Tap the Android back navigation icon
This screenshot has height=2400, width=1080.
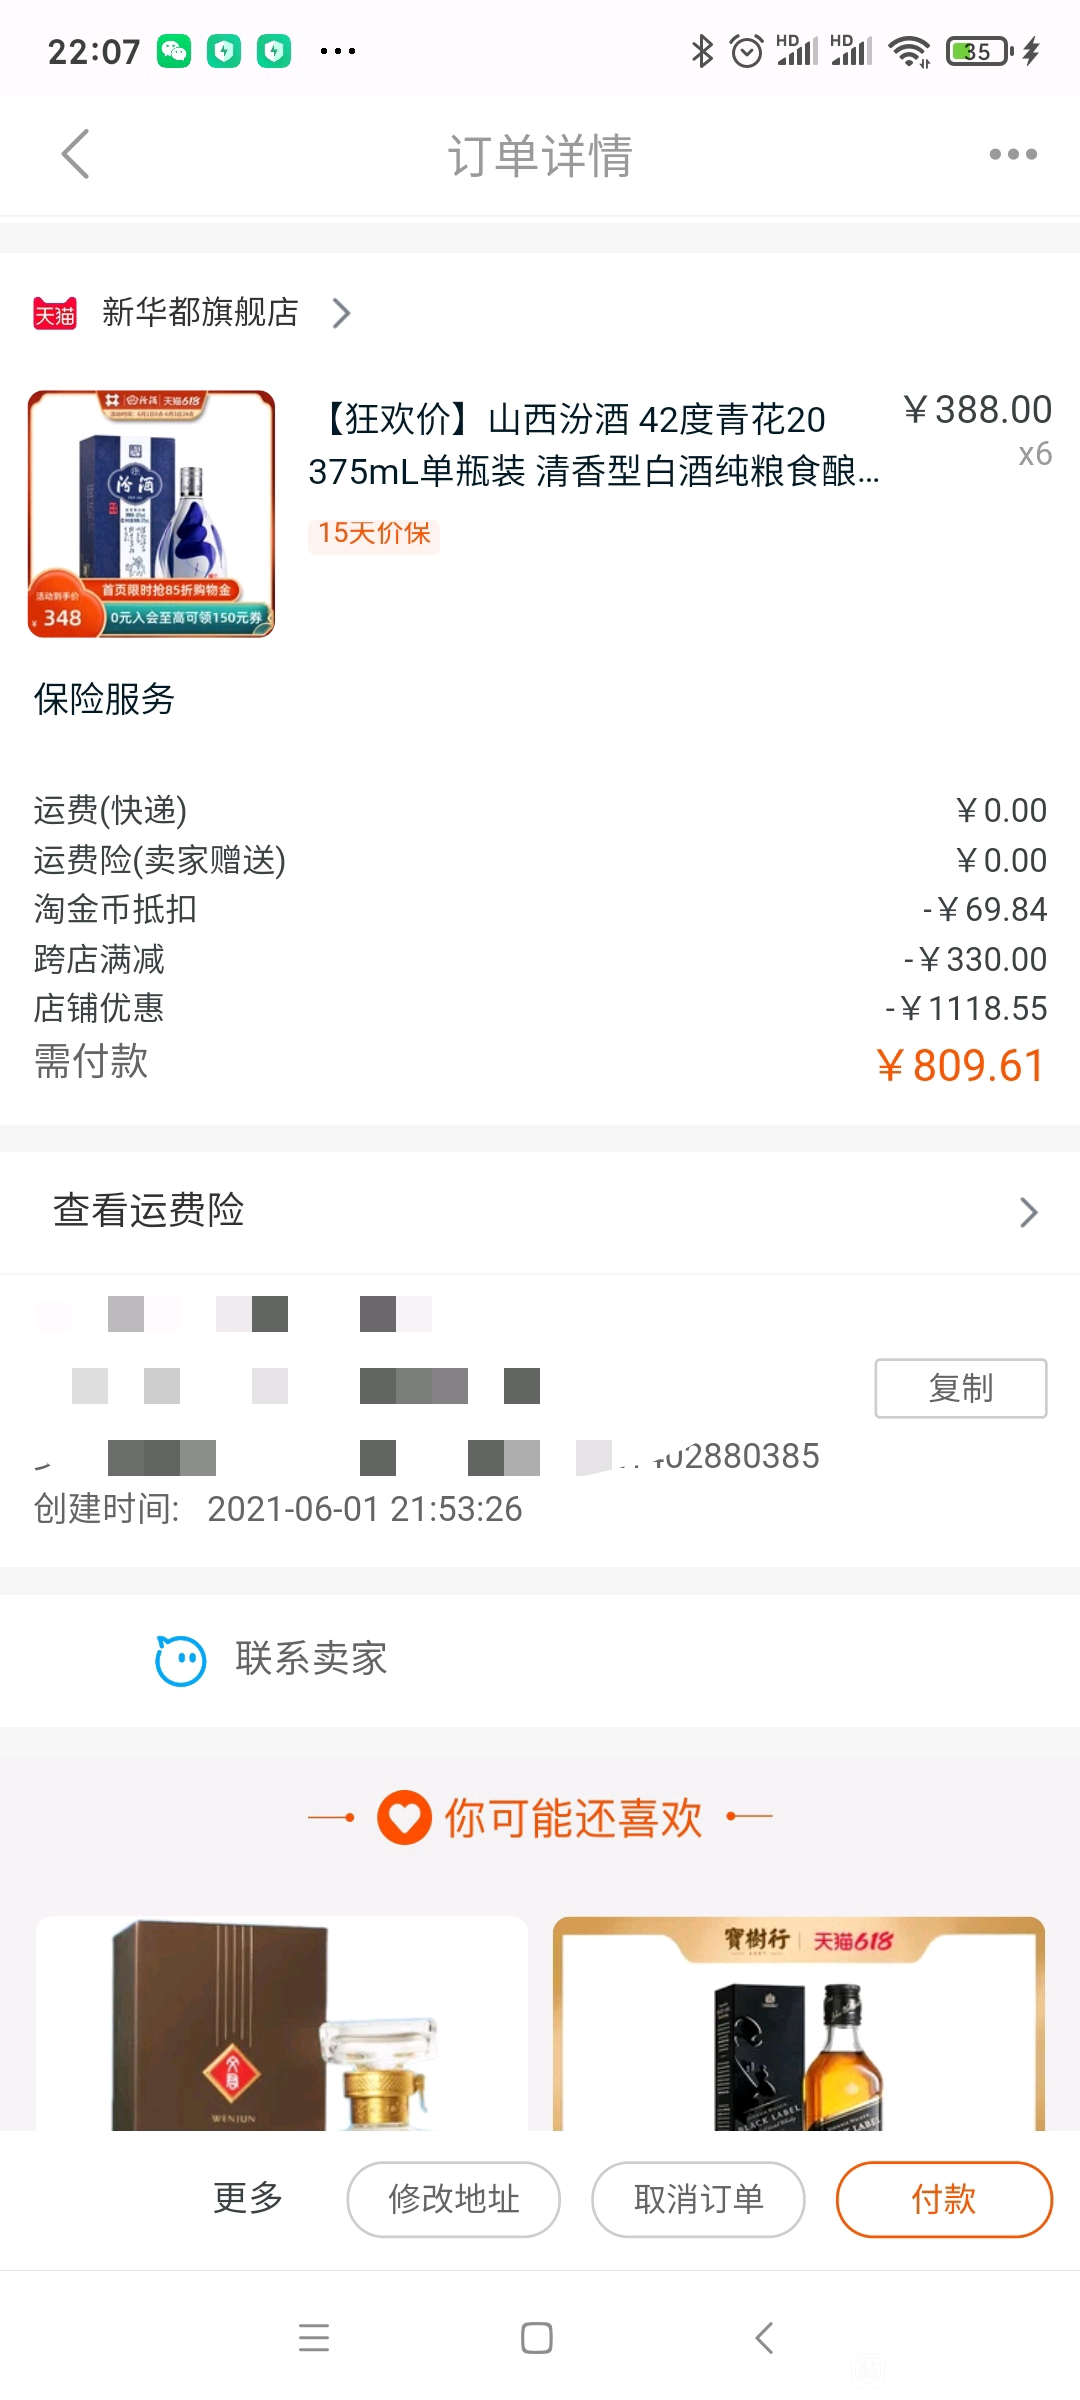(x=764, y=2337)
